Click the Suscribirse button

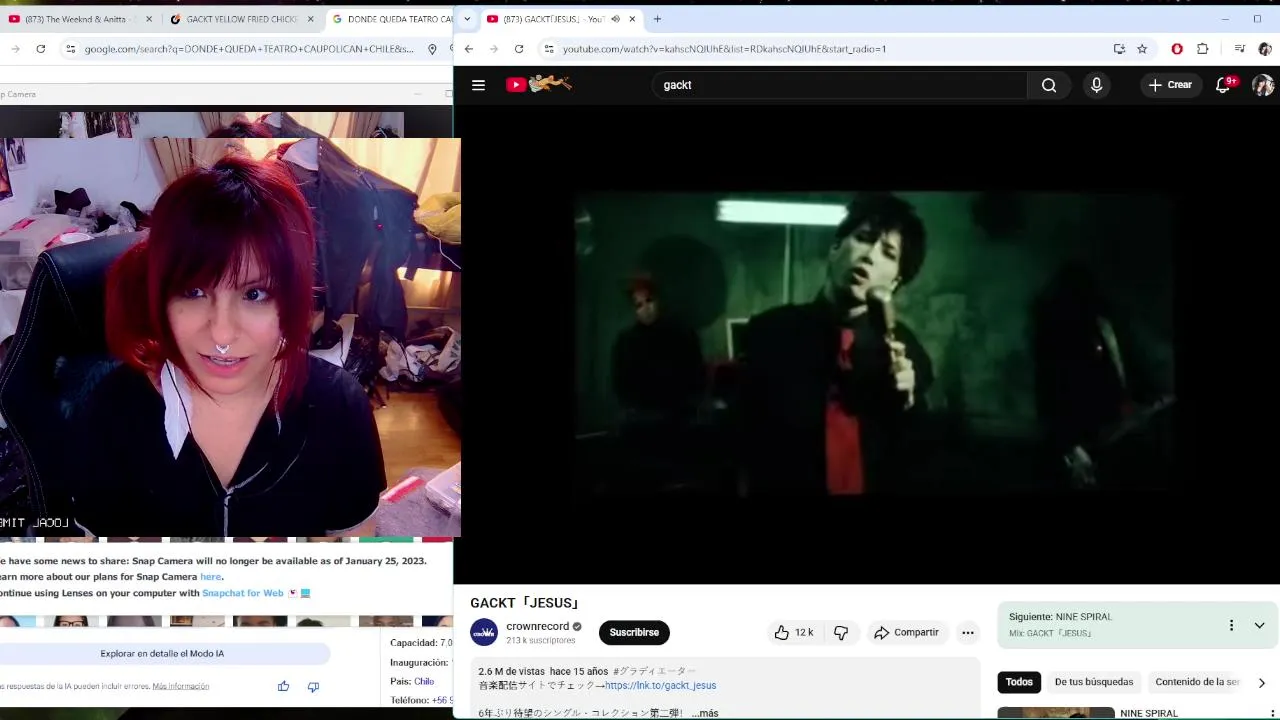coord(634,632)
